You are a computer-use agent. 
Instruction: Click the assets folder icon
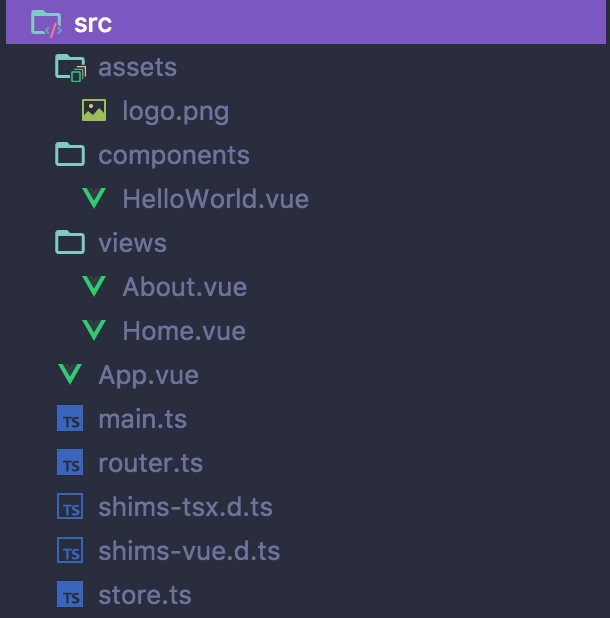[x=70, y=68]
